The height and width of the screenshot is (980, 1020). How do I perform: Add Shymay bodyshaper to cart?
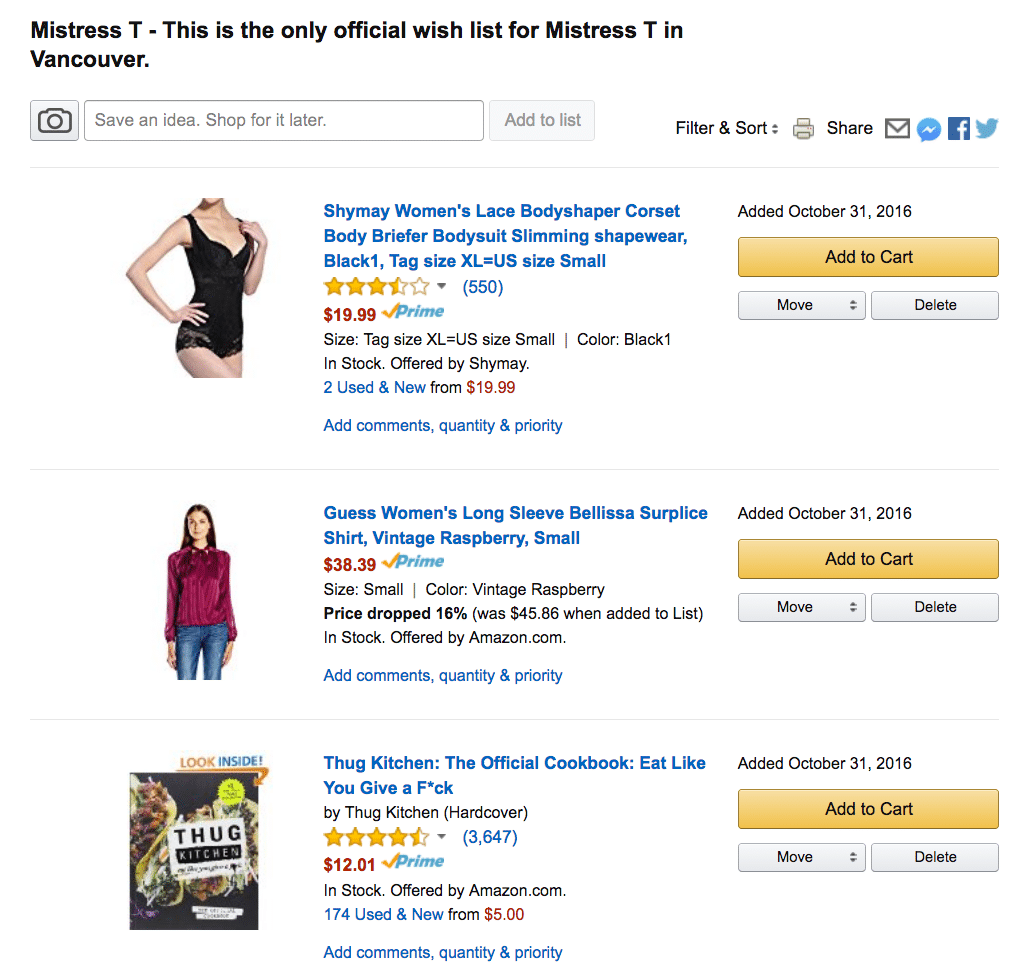point(868,257)
